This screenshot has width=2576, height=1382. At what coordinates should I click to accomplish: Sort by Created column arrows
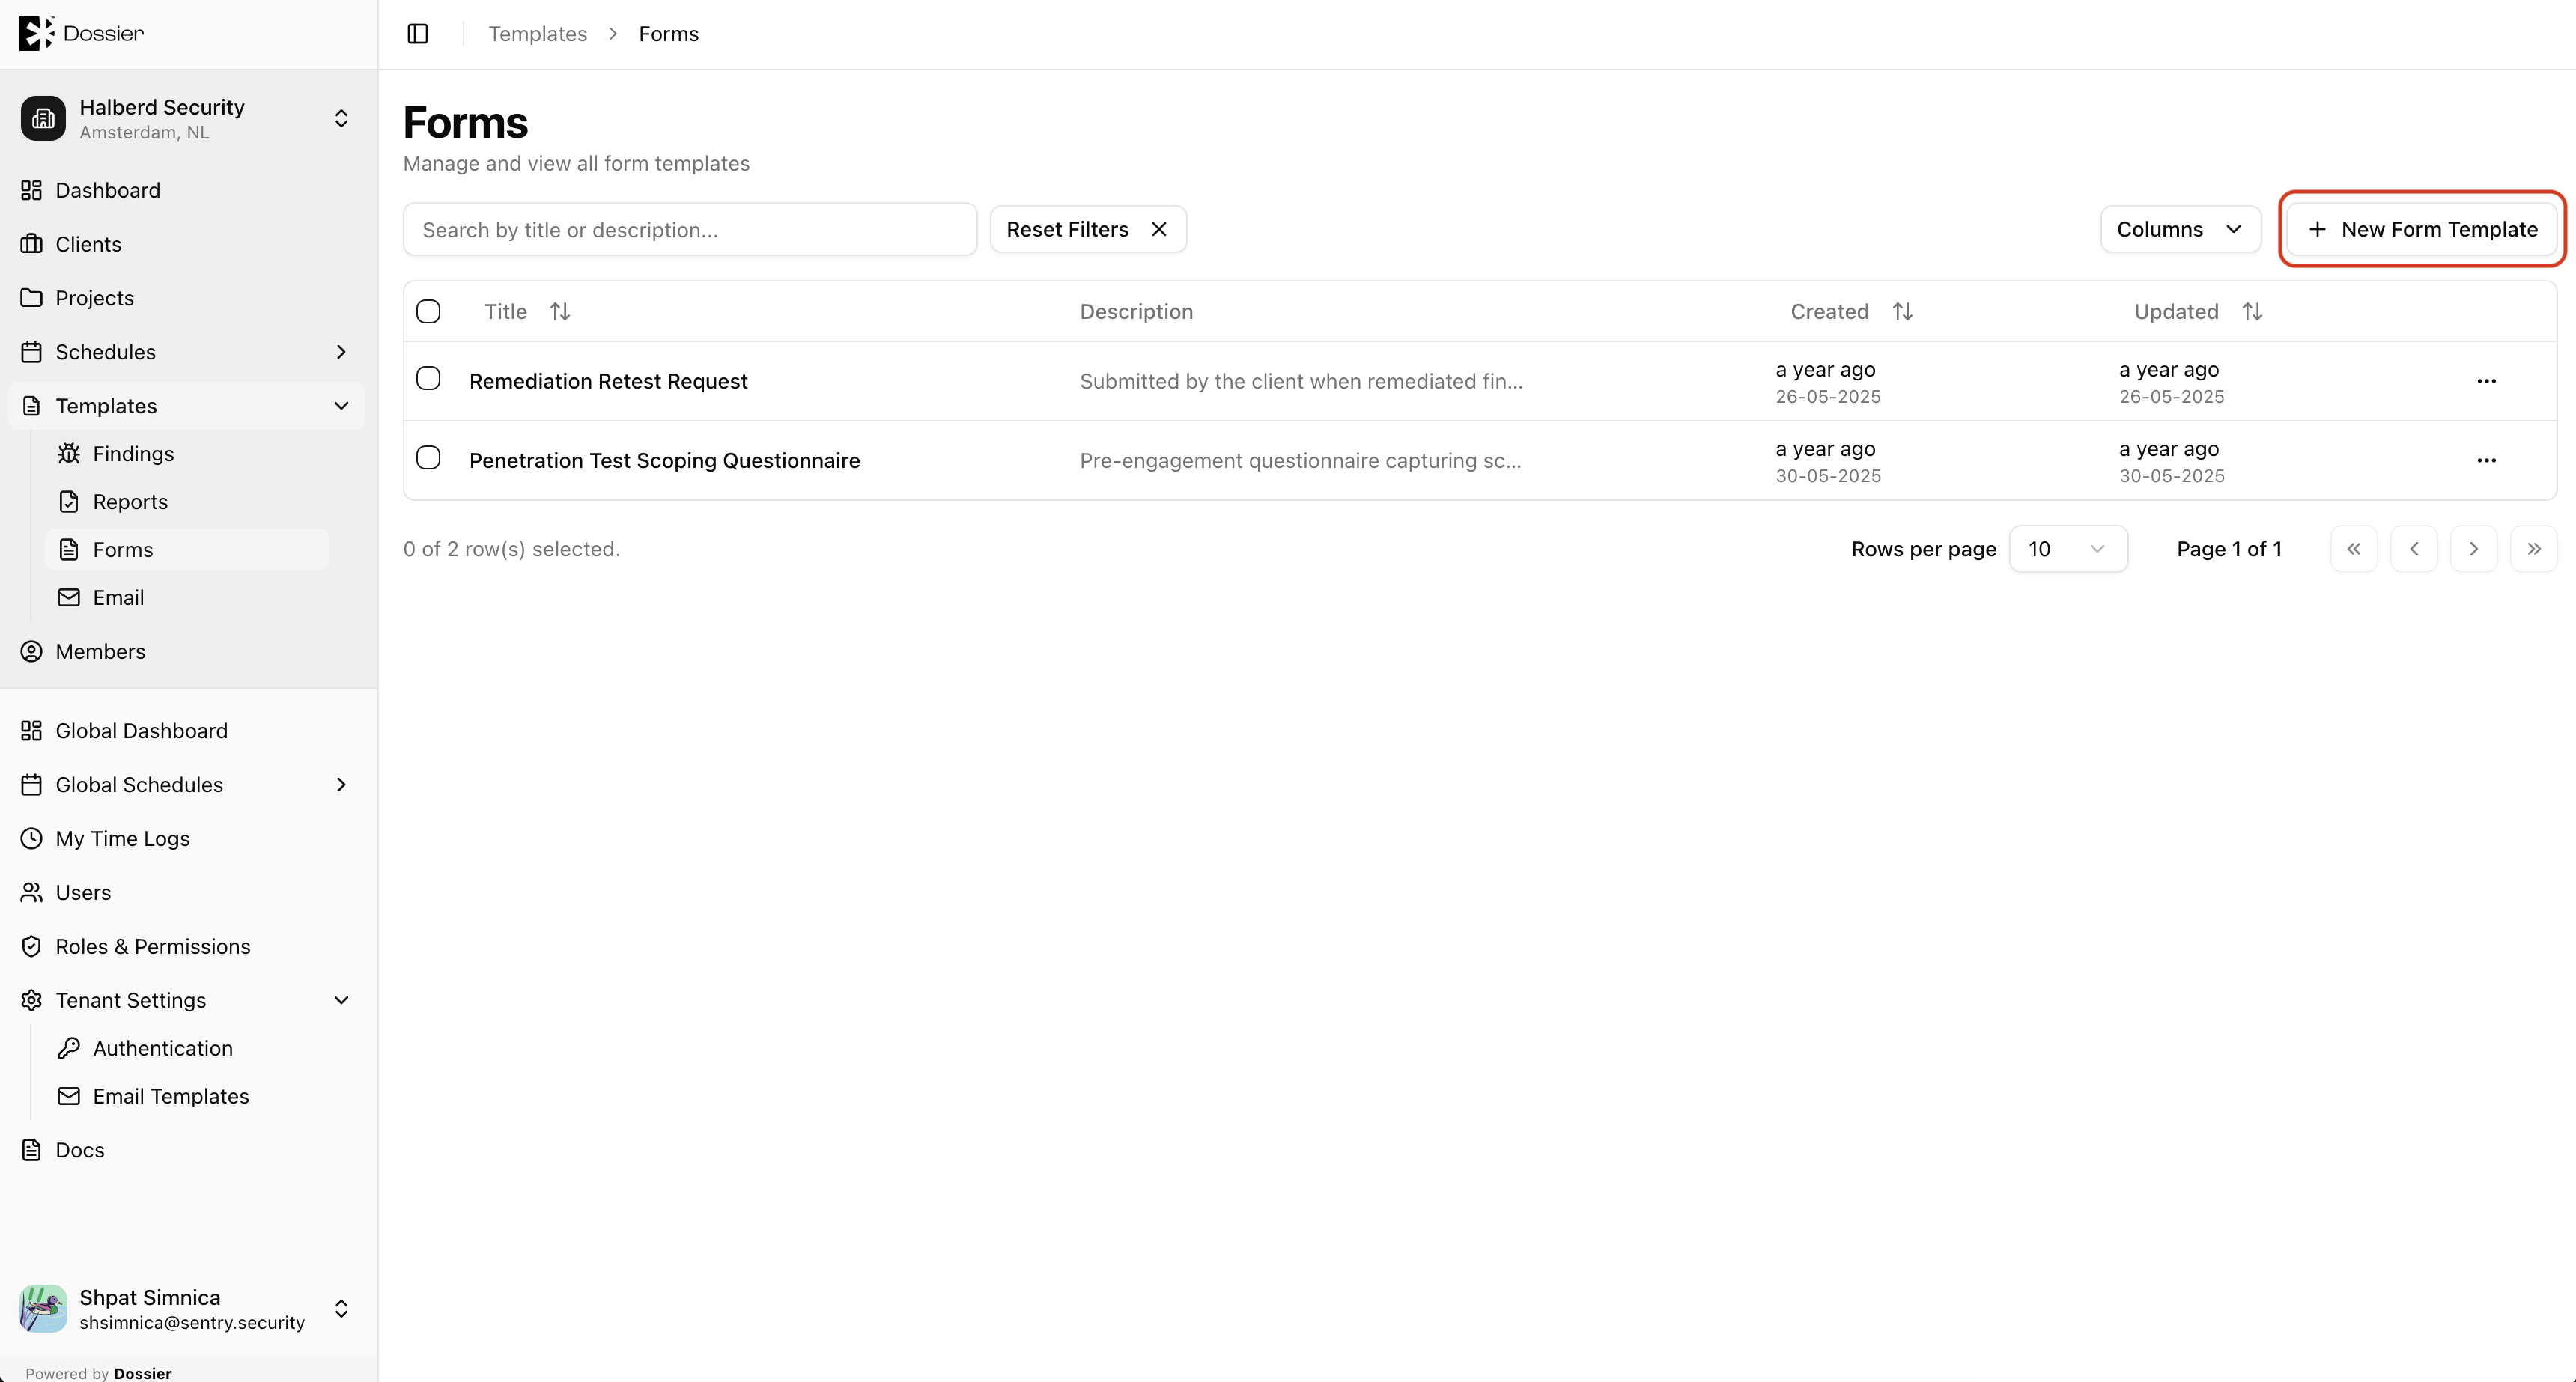click(1902, 312)
